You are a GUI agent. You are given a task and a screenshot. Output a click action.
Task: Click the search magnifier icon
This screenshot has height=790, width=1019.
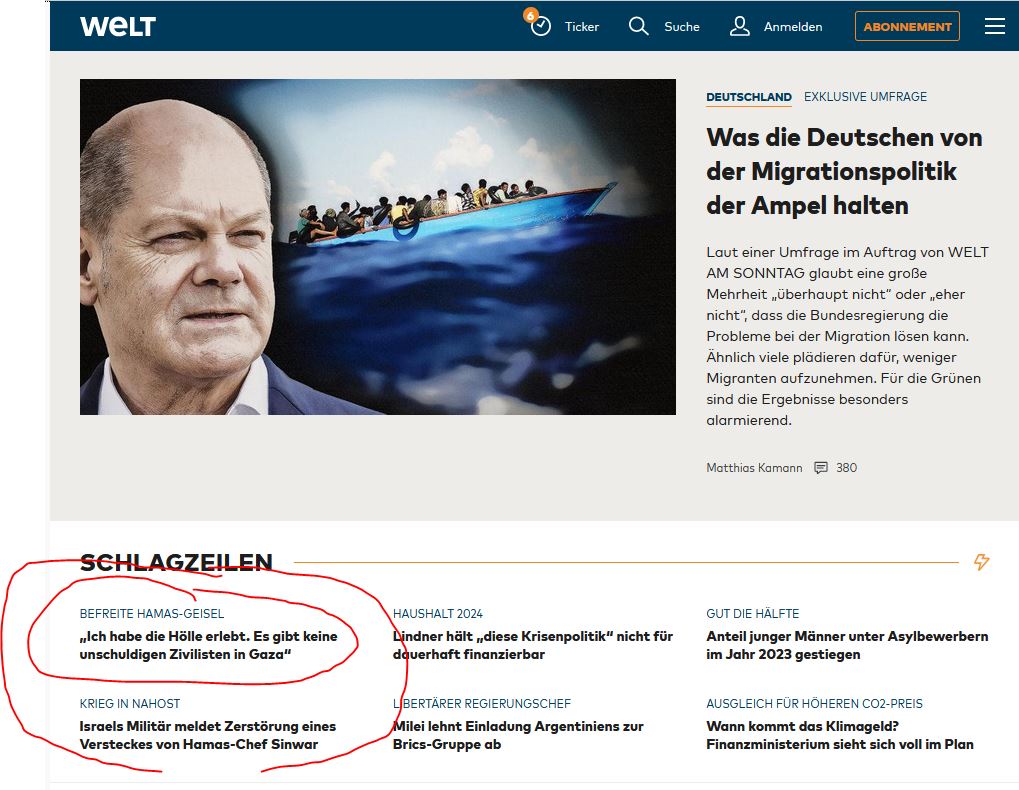[638, 26]
